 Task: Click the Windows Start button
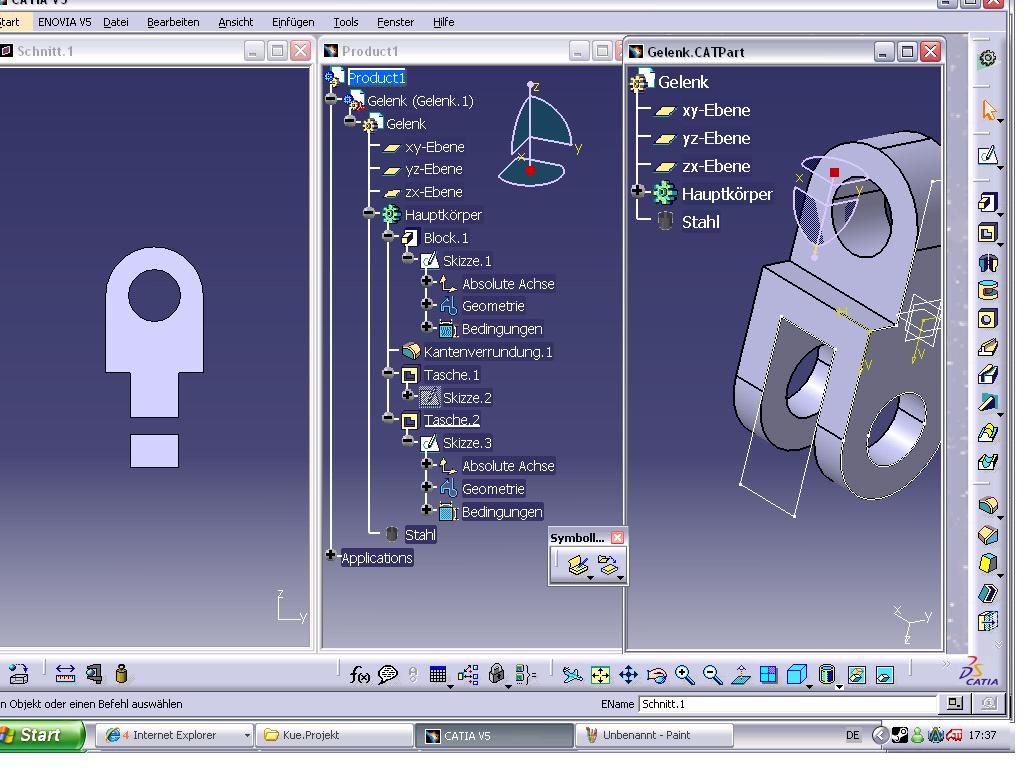pyautogui.click(x=41, y=735)
